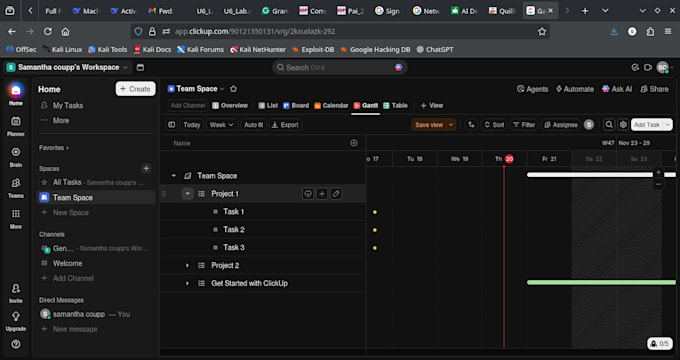This screenshot has width=680, height=360.
Task: Zoom in the Gantt timeline with plus
Action: [x=658, y=173]
